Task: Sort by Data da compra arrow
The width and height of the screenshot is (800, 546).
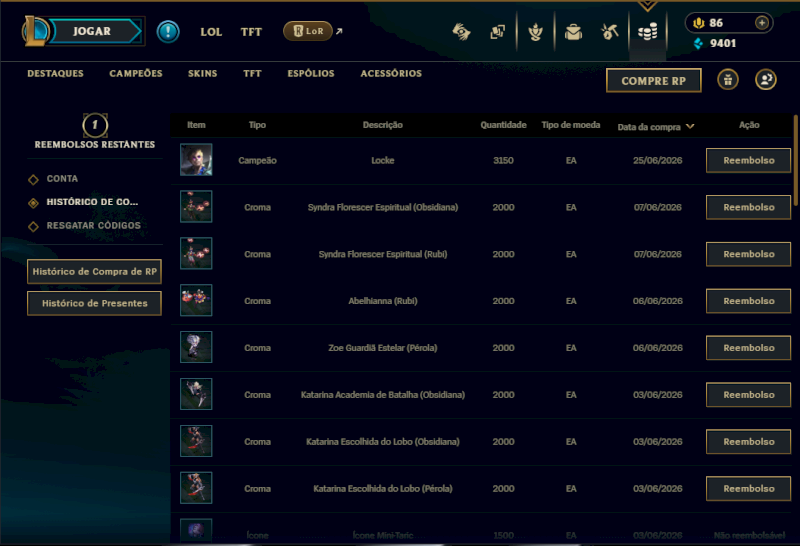Action: click(x=690, y=127)
